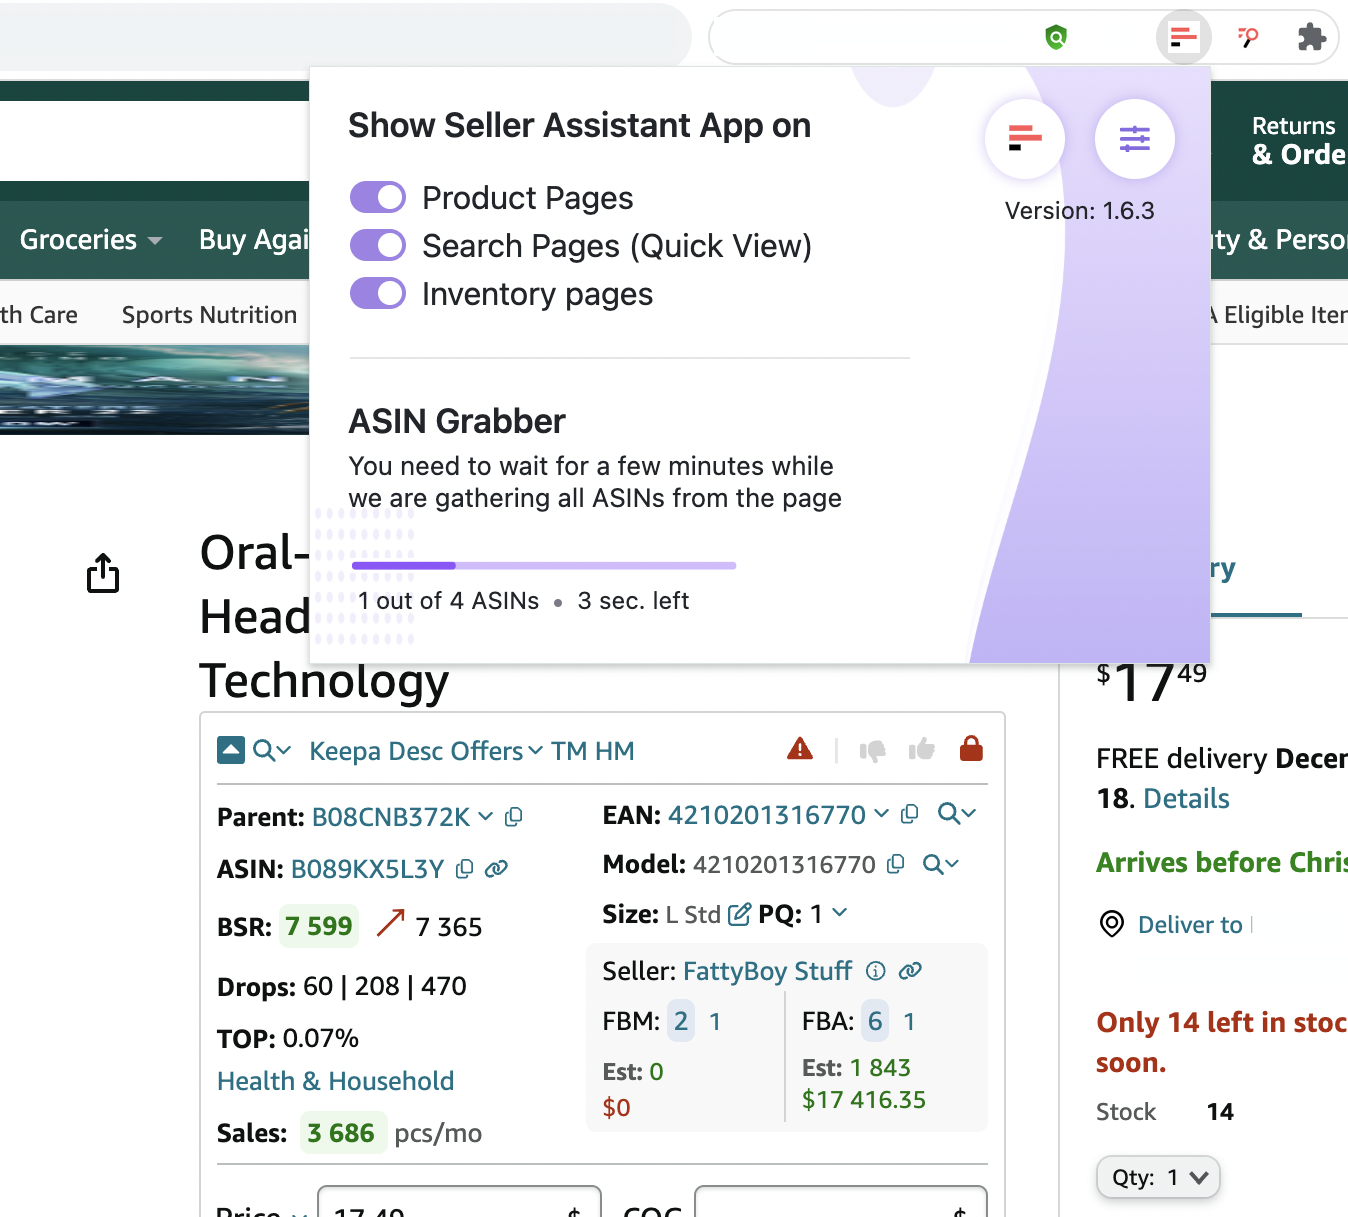Click the info icon next to FattyBoy Stuff
1348x1217 pixels.
[875, 970]
